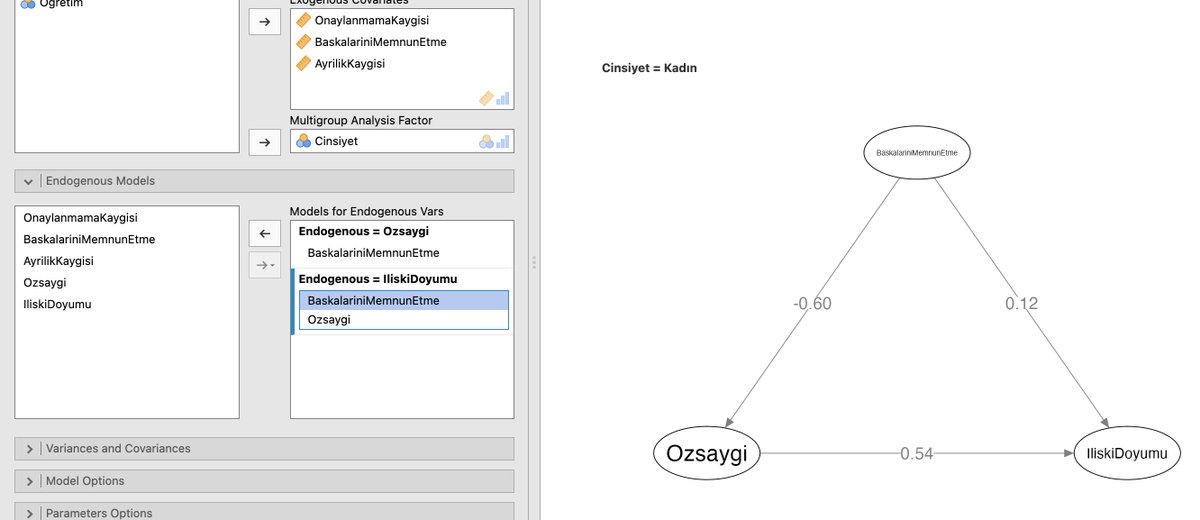
Task: Click the 'Endogenous = Ozsaygi' model header
Action: pos(363,231)
